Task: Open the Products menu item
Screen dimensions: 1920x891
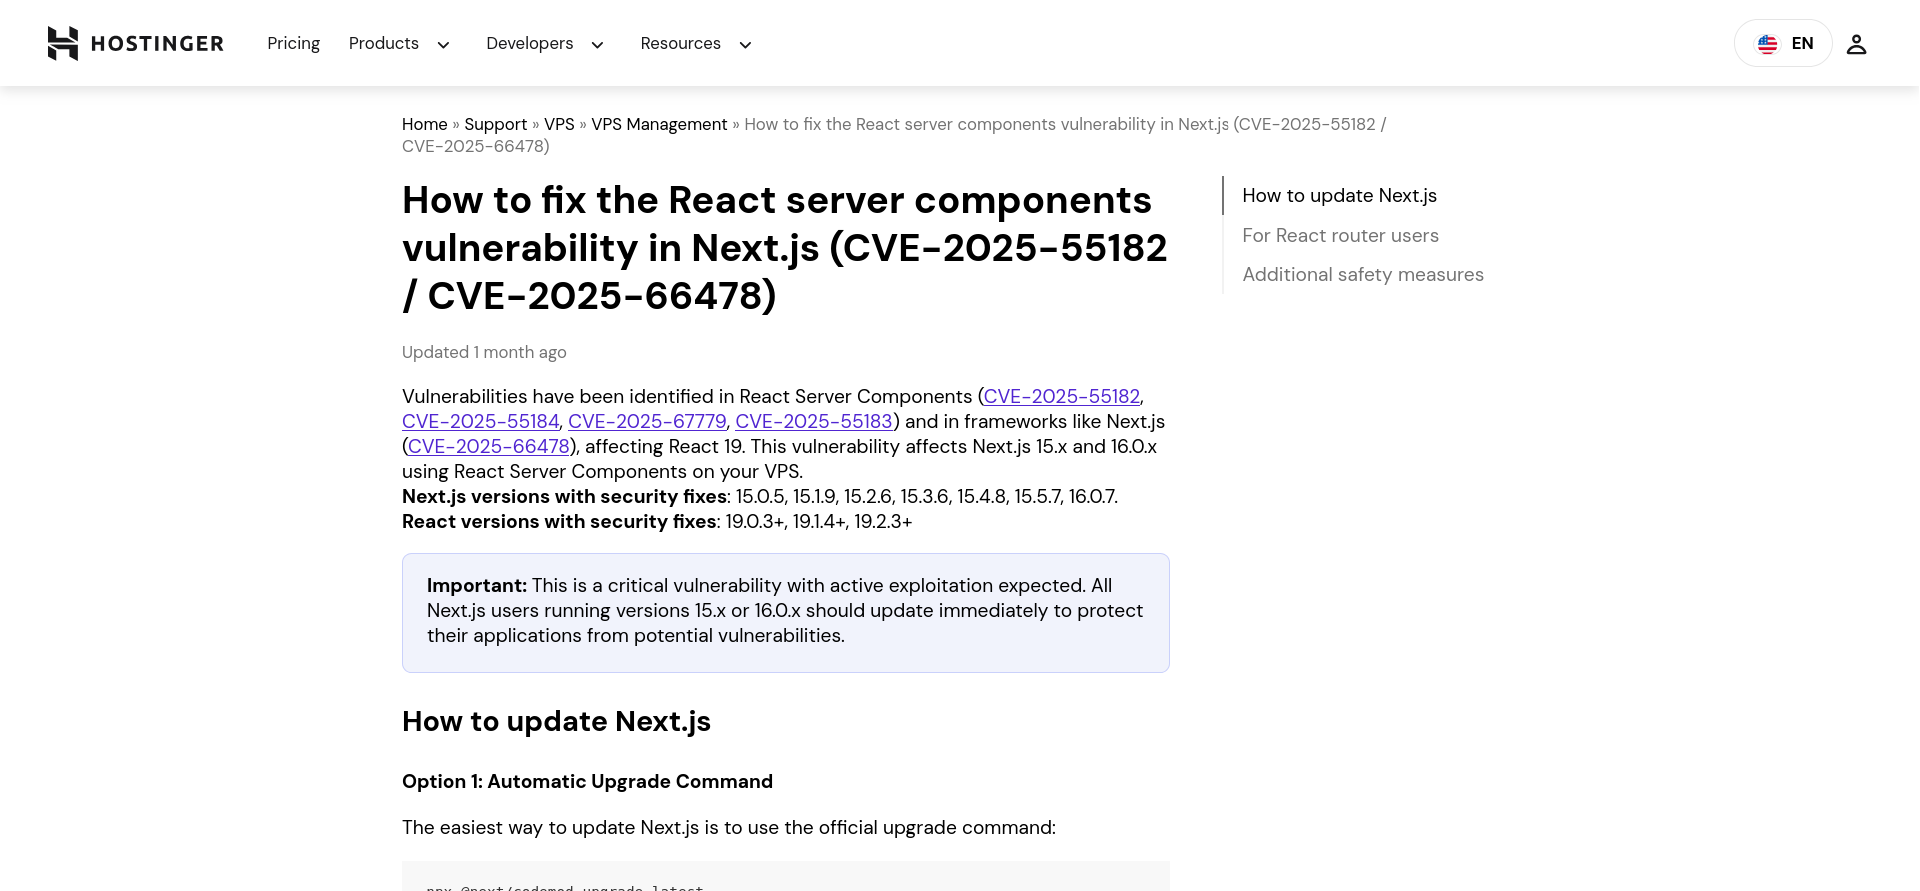Action: 384,43
